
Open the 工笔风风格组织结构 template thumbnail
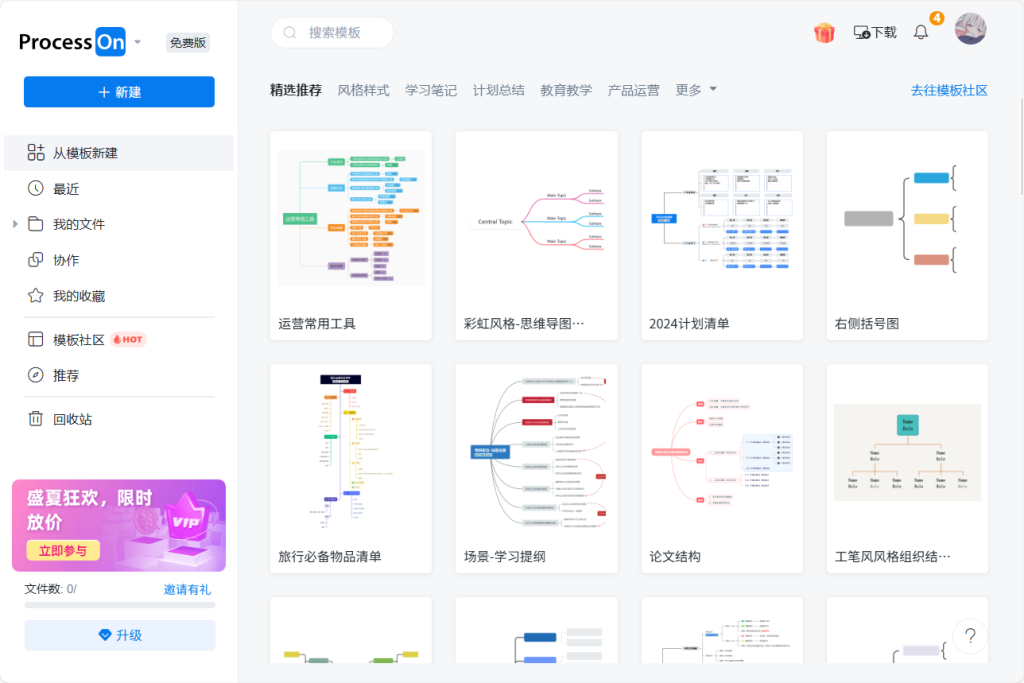tap(908, 452)
